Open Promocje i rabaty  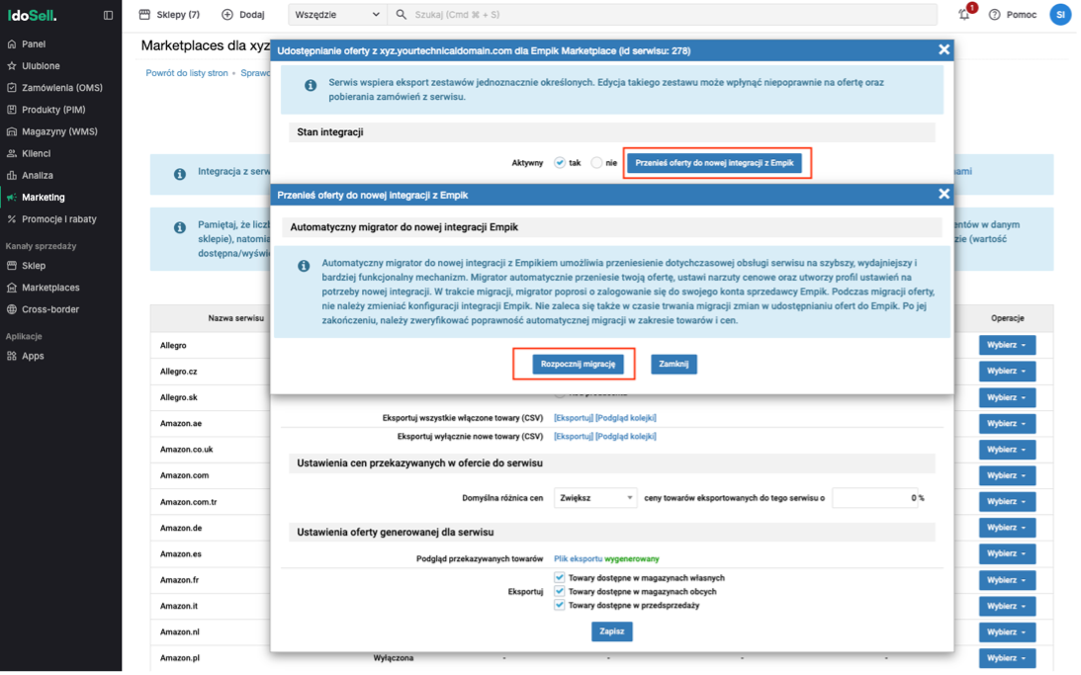pyautogui.click(x=61, y=219)
